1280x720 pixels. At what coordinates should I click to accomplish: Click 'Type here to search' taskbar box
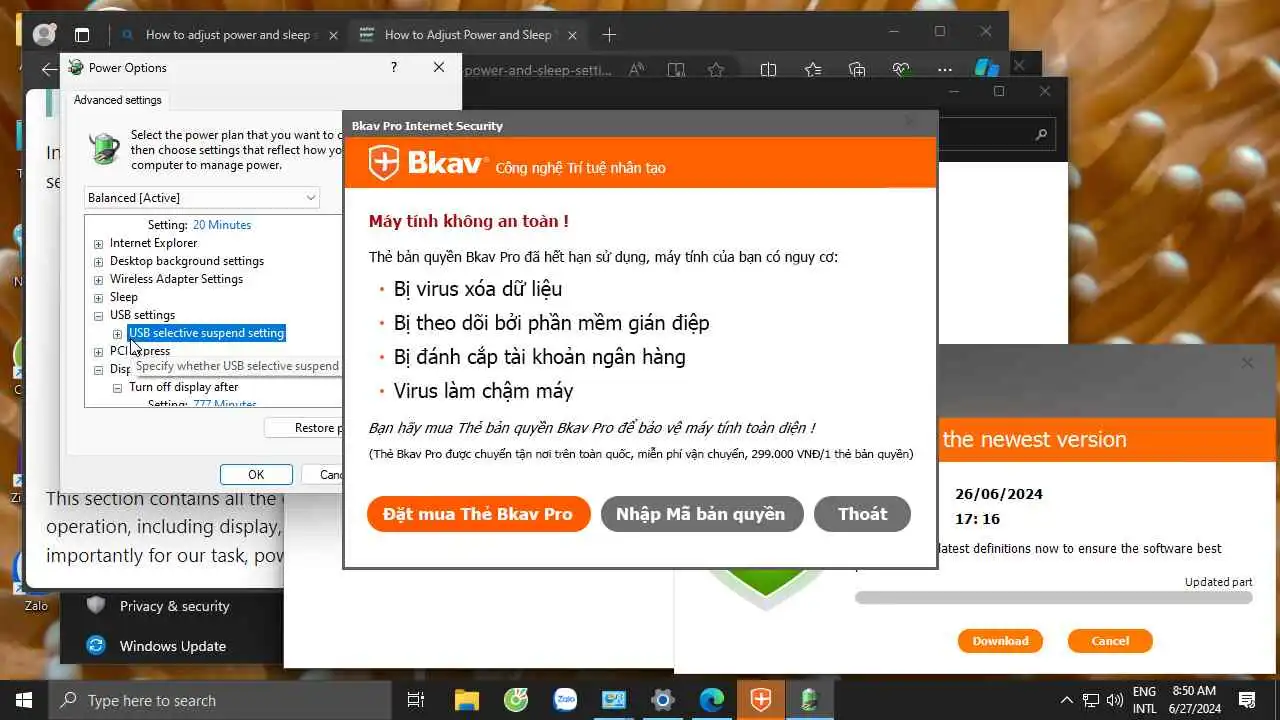220,700
